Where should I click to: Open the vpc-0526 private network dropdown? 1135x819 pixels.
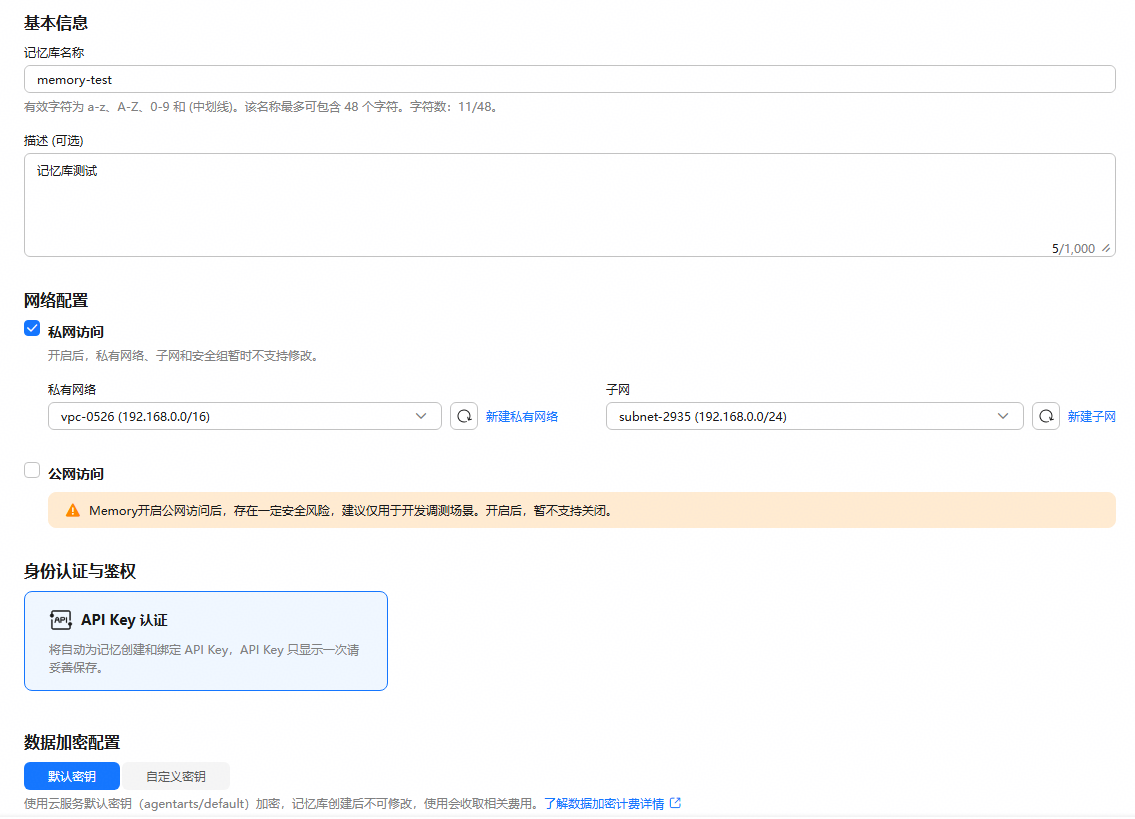(x=245, y=416)
